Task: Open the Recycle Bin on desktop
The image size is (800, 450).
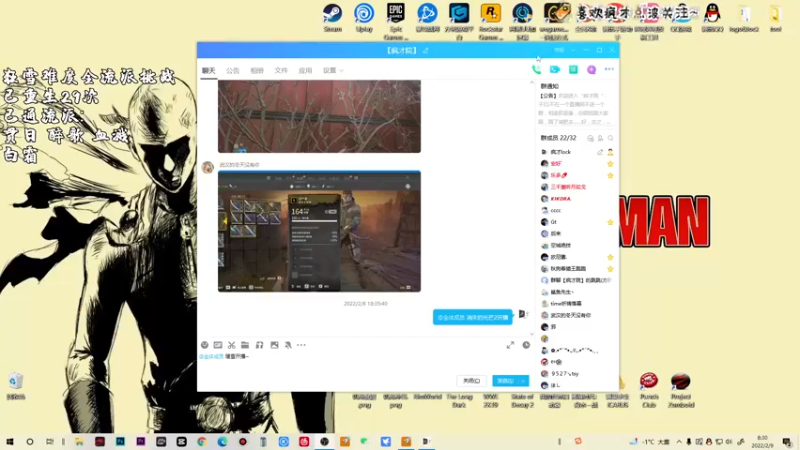Action: tap(16, 386)
